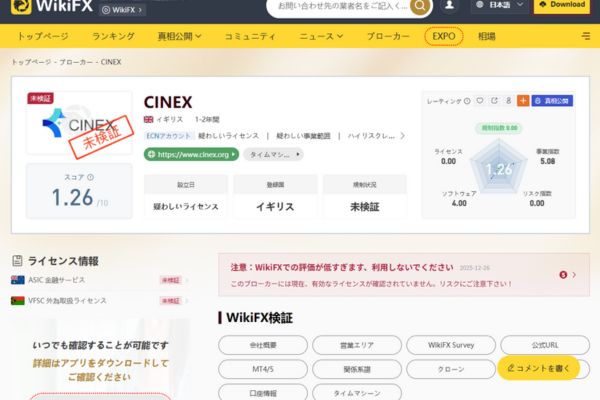
Task: Open the https://www.cinex.org website link
Action: pos(191,154)
